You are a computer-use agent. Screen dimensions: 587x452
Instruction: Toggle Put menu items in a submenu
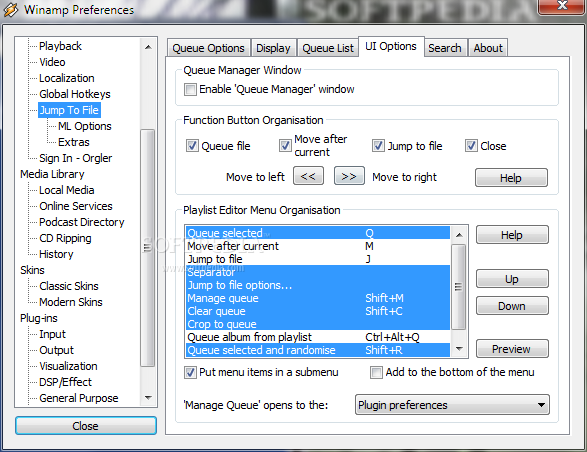click(x=190, y=373)
